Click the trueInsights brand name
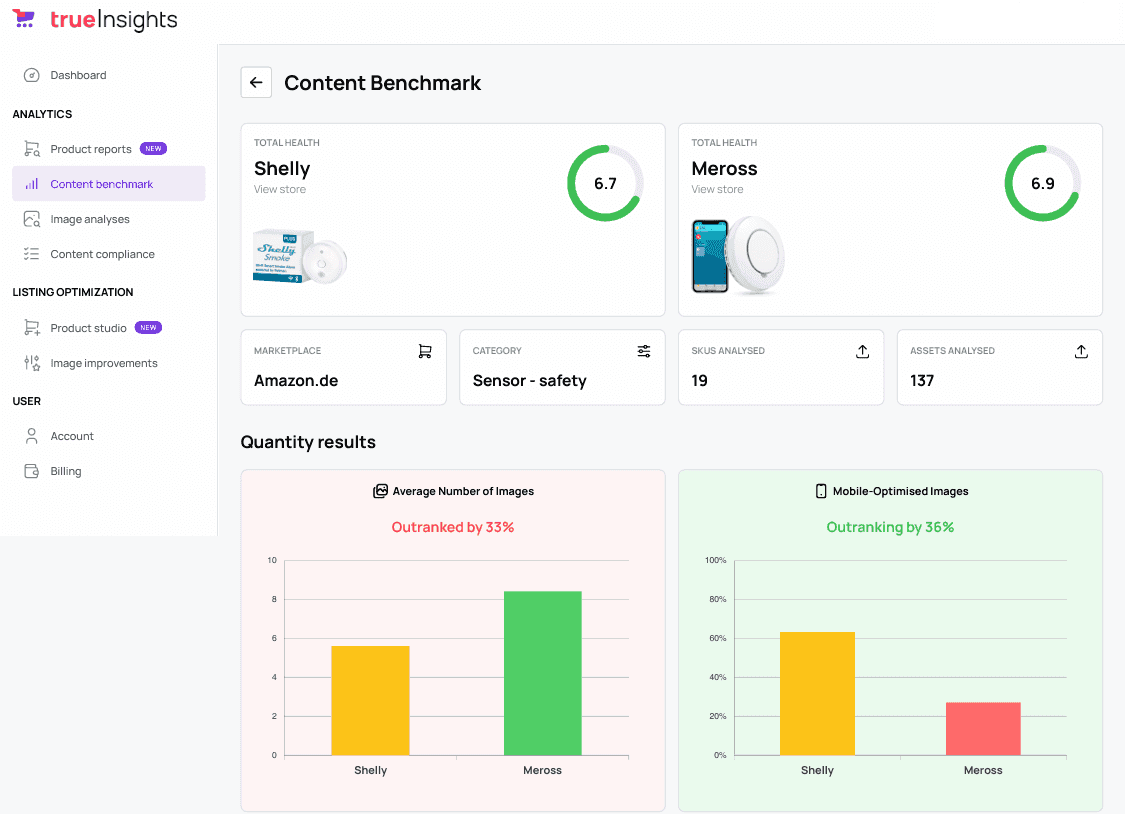Image resolution: width=1125 pixels, height=814 pixels. [113, 19]
